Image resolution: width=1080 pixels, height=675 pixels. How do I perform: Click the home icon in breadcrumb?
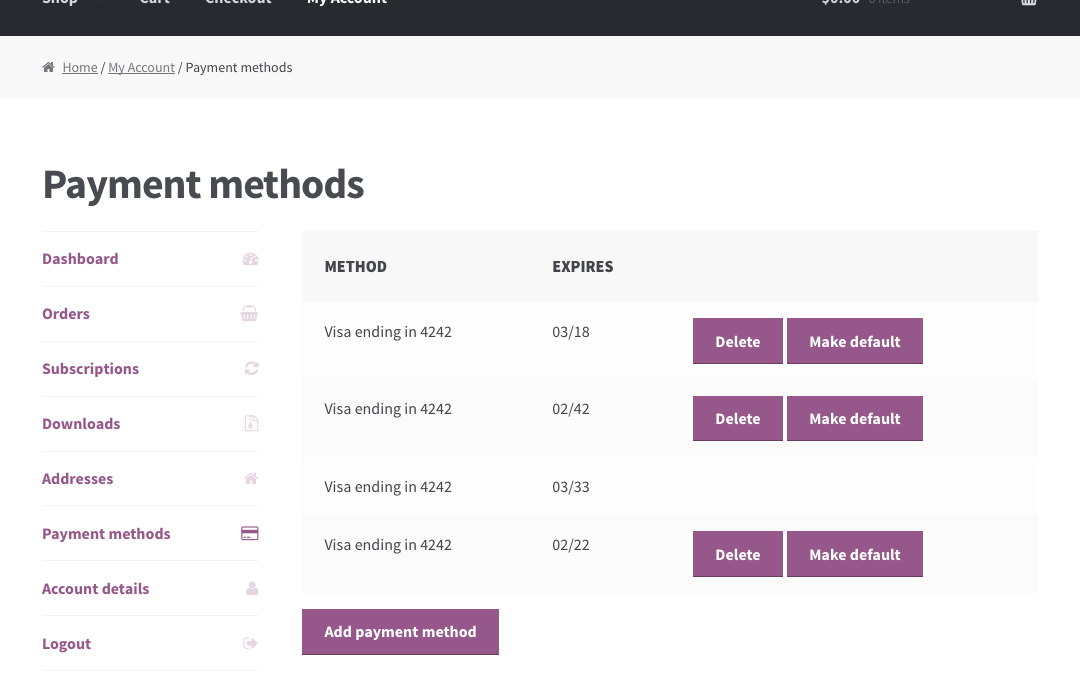tap(48, 68)
